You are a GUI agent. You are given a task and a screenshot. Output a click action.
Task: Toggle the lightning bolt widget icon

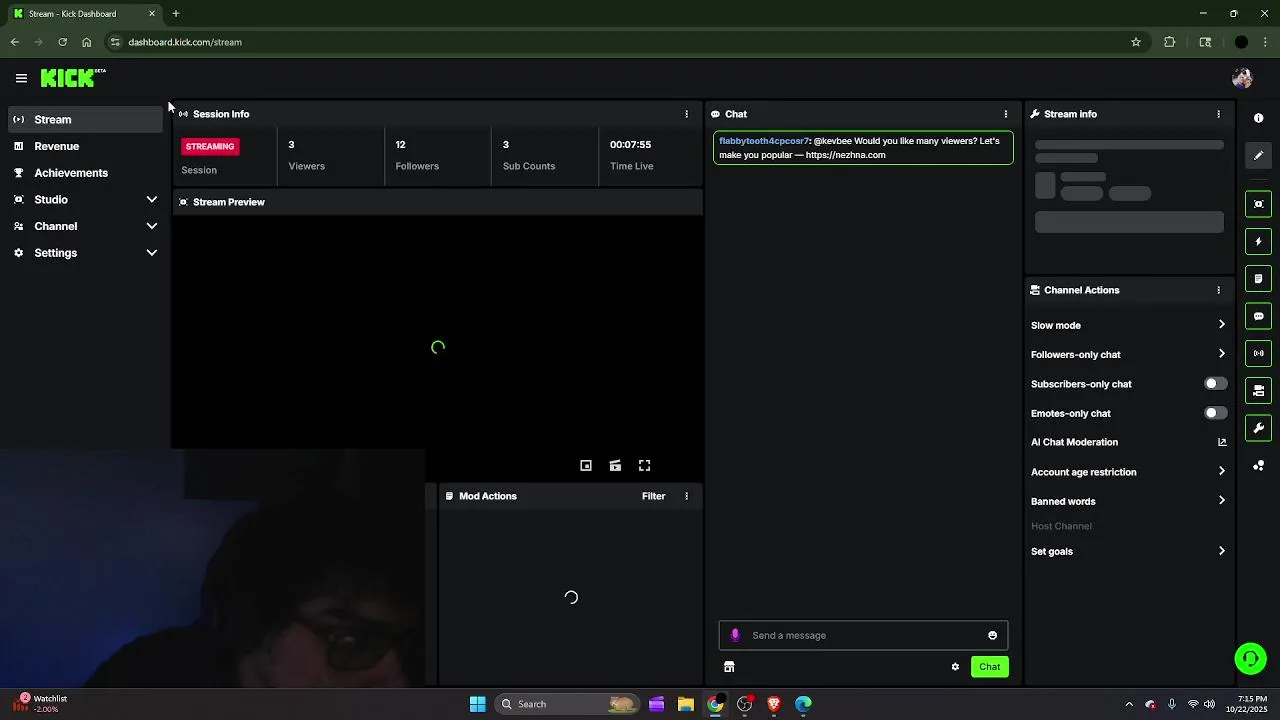click(x=1258, y=241)
